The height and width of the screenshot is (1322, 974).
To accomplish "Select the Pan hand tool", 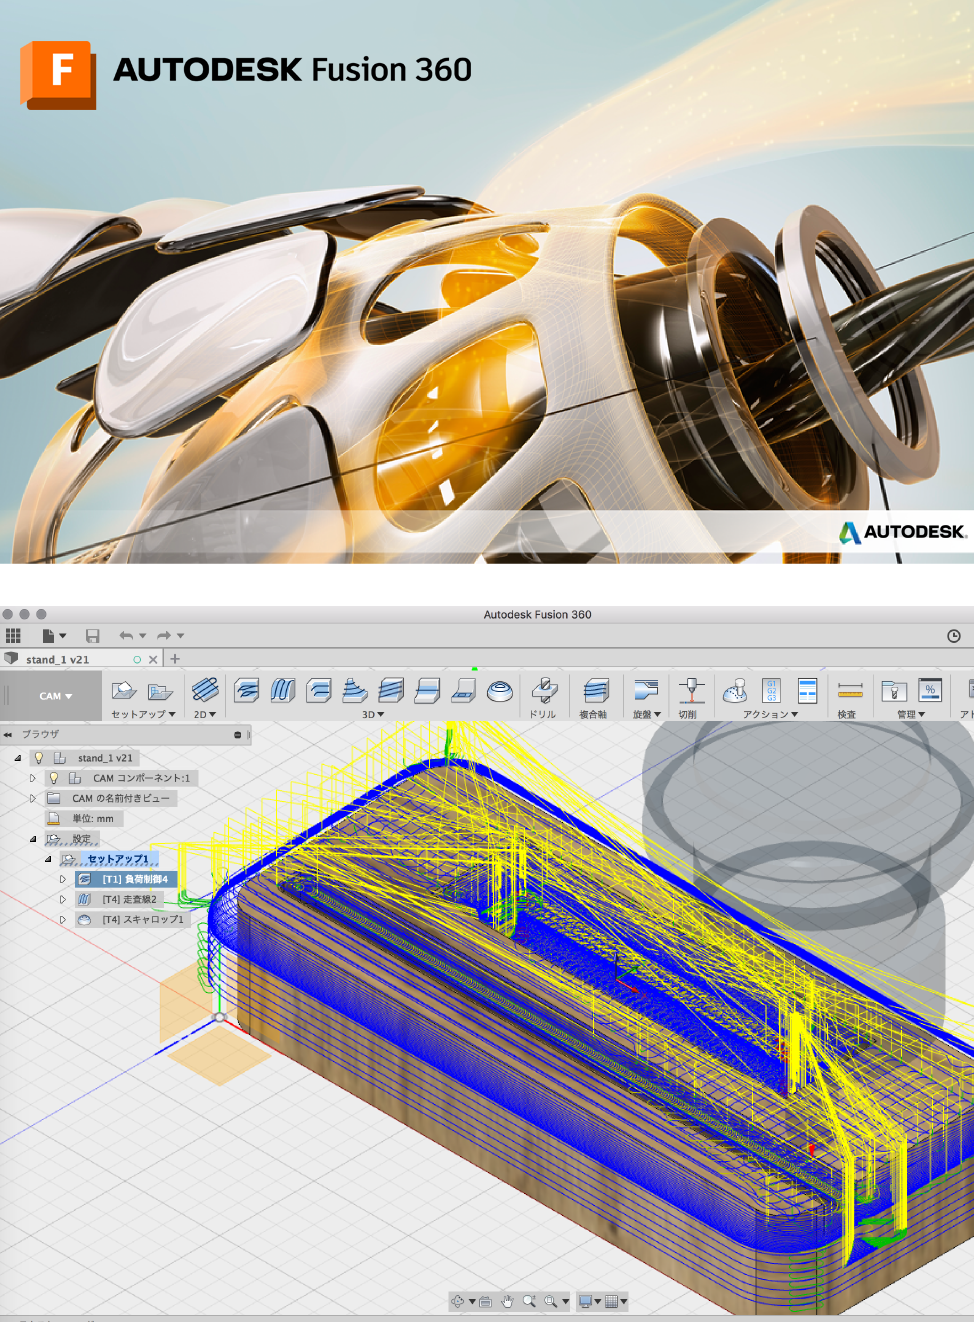I will [x=507, y=1301].
